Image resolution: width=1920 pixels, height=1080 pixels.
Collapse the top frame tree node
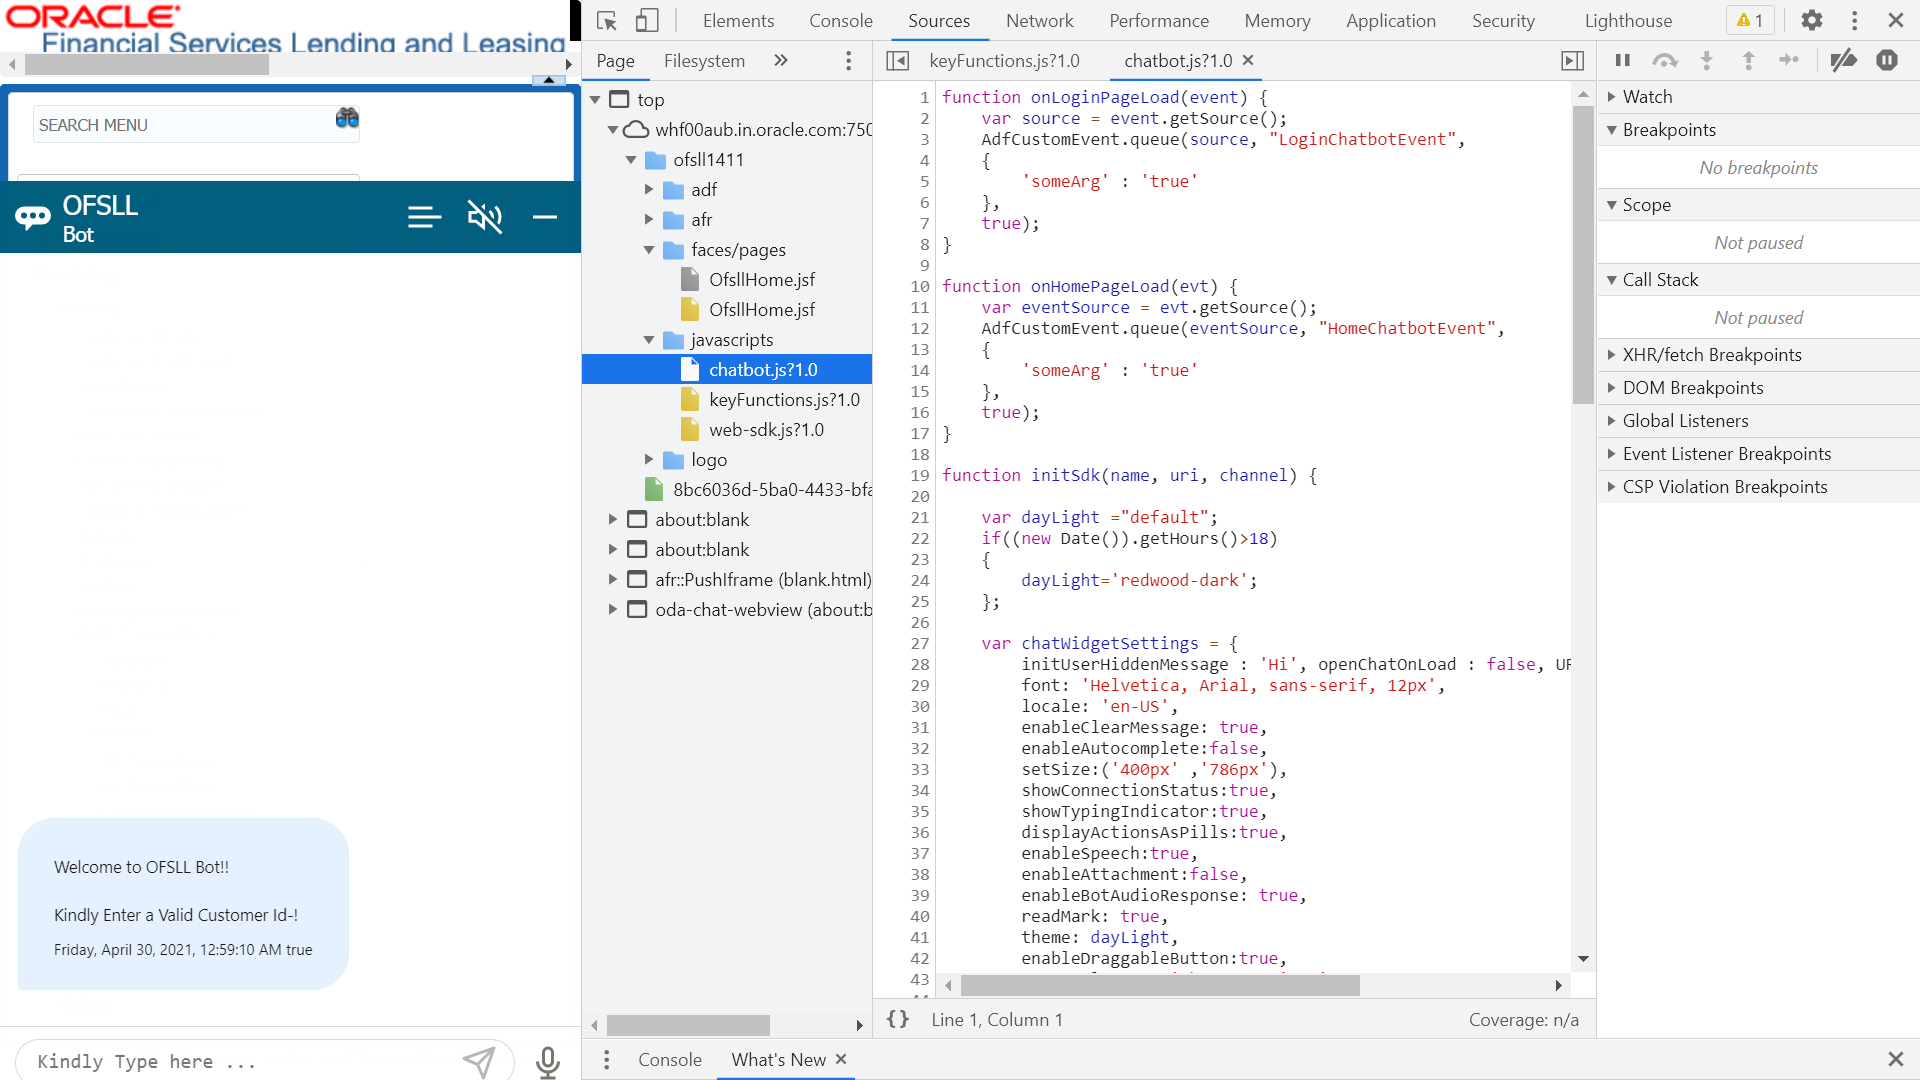click(x=595, y=100)
